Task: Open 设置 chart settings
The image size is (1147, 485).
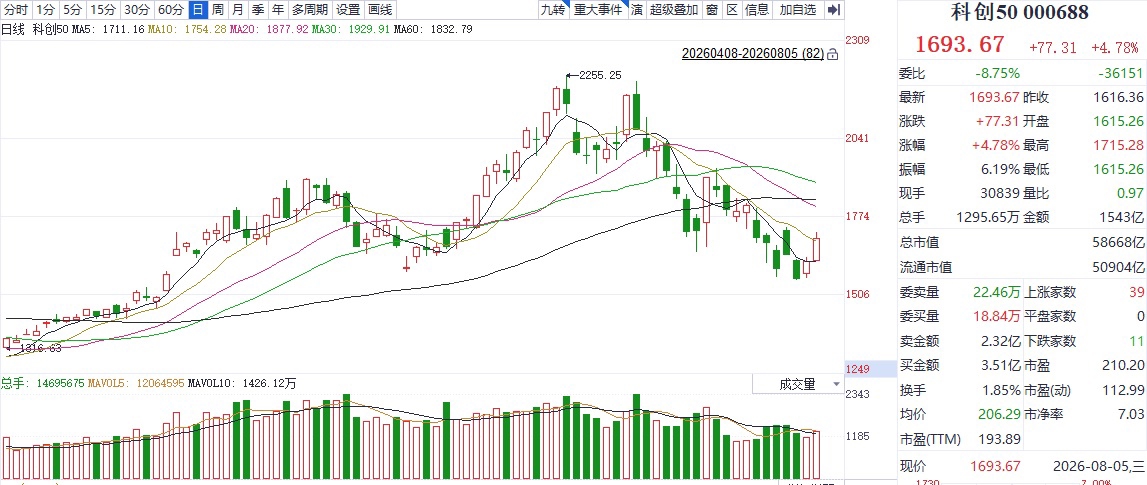Action: point(348,10)
